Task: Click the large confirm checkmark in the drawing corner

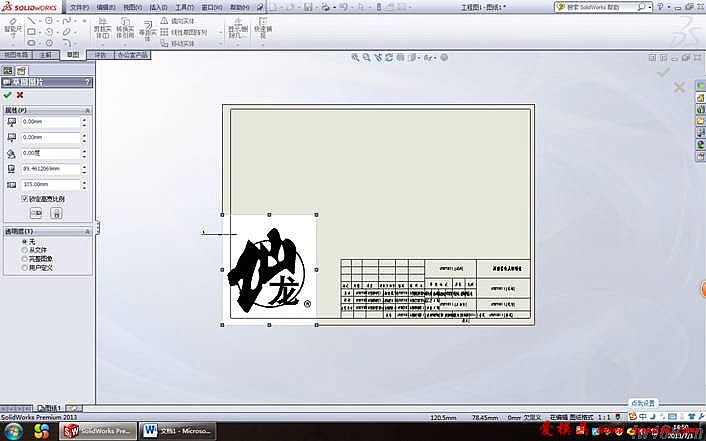Action: click(x=663, y=71)
